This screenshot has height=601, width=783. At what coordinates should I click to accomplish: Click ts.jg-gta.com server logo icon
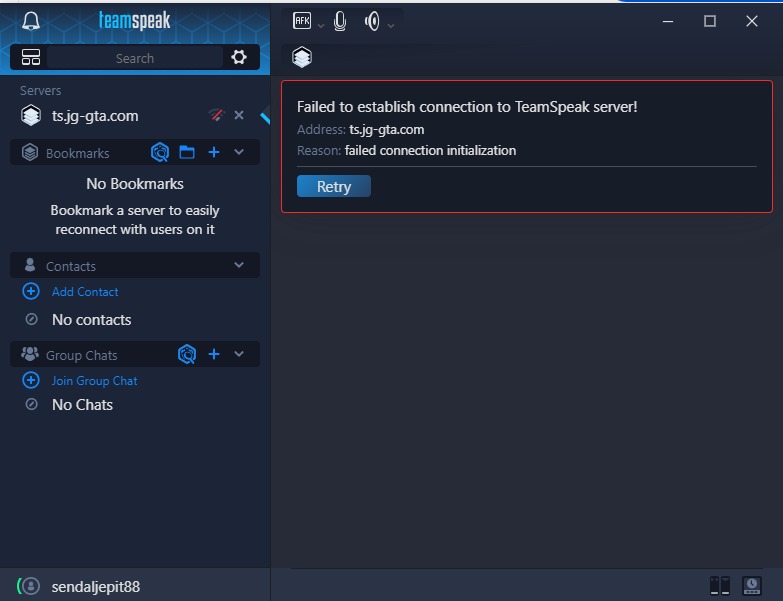(x=31, y=115)
